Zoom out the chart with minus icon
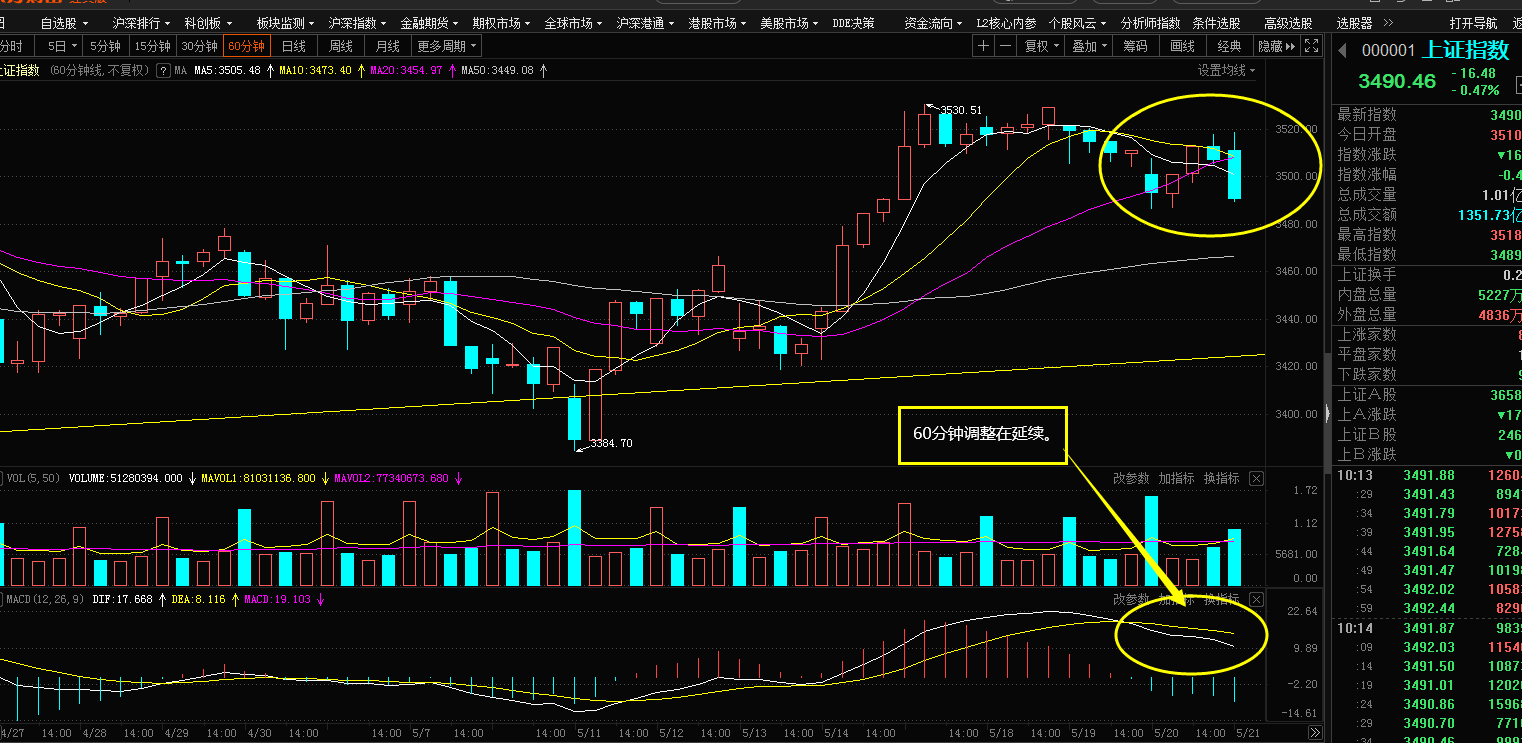1522x743 pixels. click(1005, 46)
